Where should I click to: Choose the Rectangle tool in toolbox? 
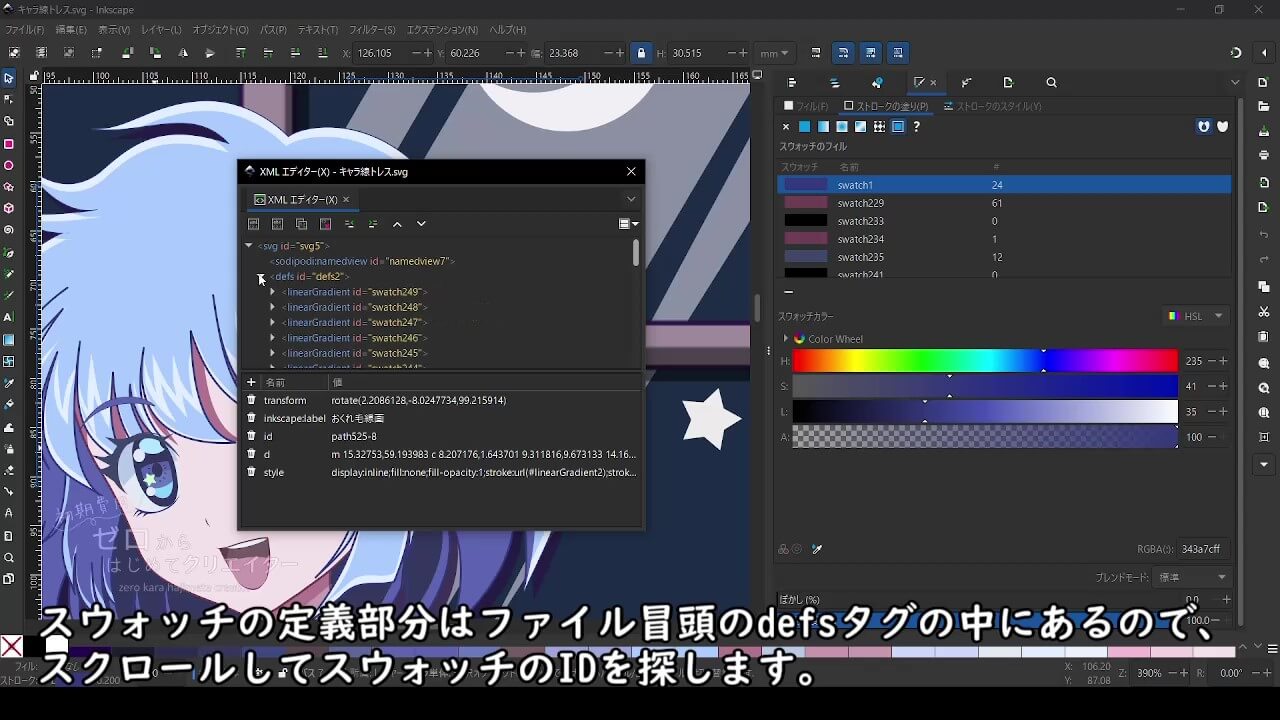click(9, 144)
